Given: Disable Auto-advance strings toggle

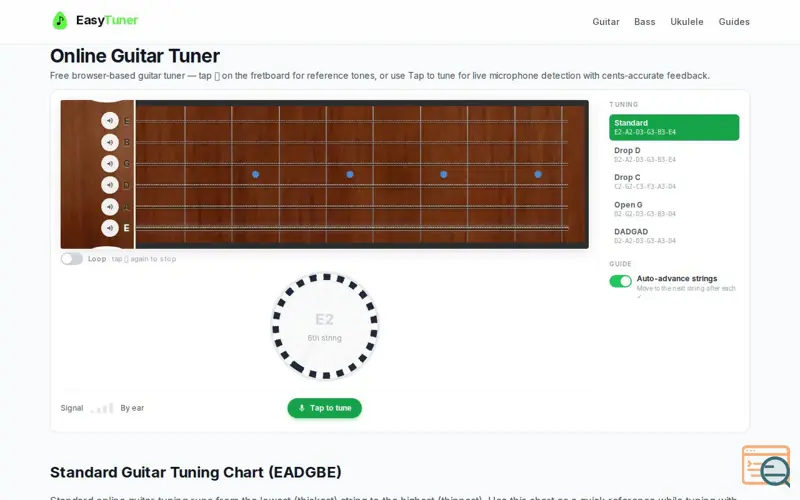Looking at the screenshot, I should click(620, 281).
